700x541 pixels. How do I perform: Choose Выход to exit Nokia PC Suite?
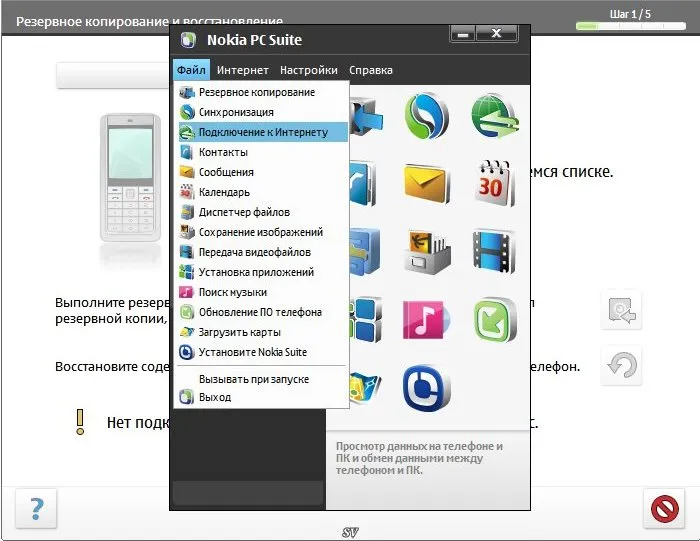[263, 397]
